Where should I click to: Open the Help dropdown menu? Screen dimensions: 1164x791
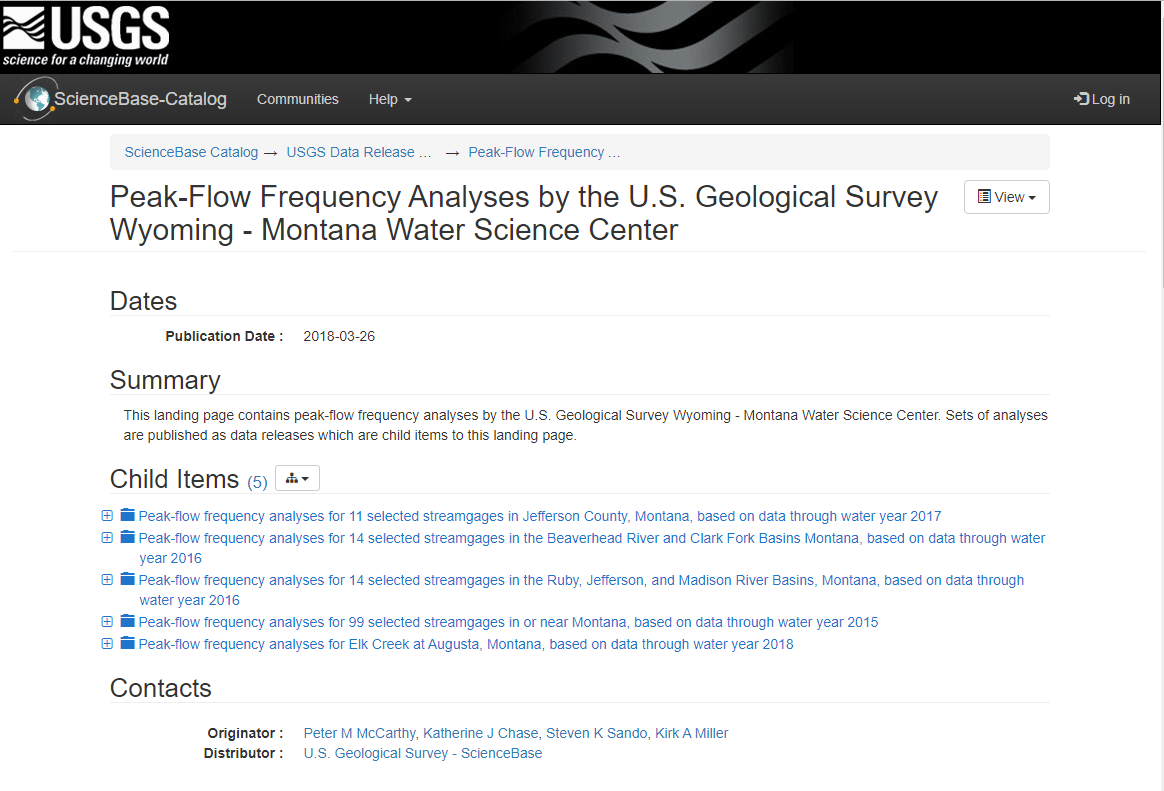pos(389,99)
